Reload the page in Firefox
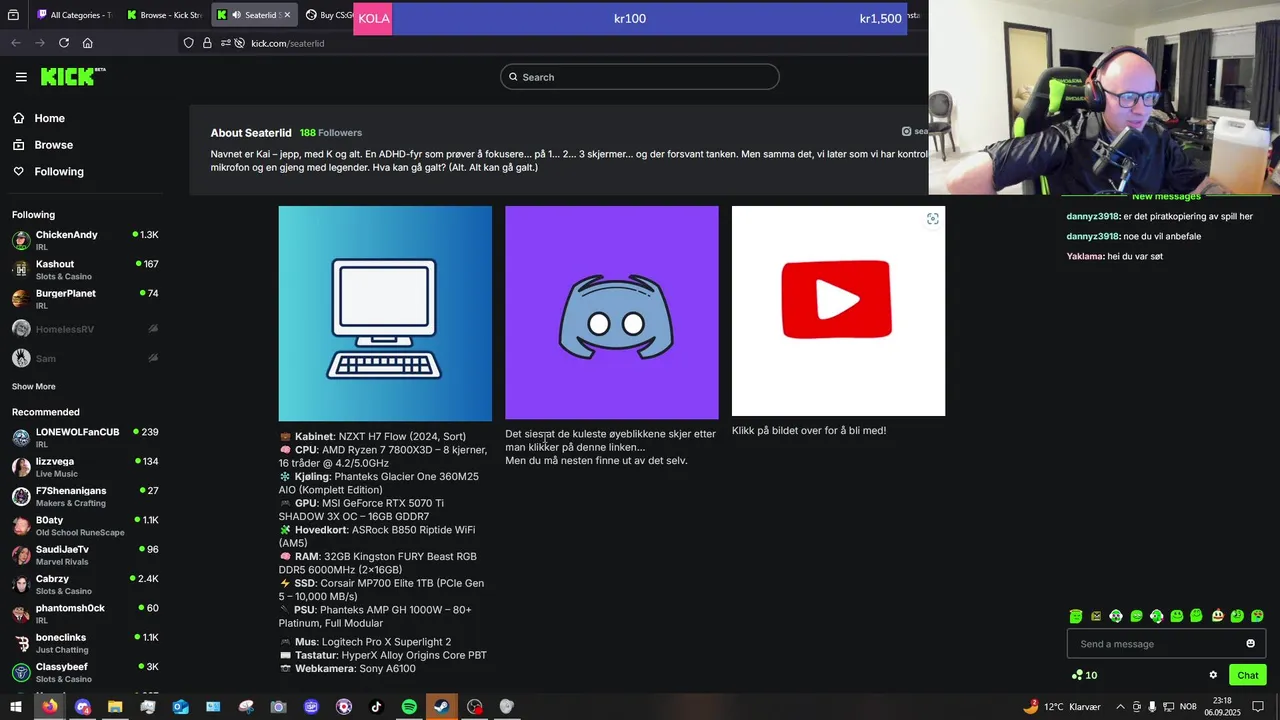The width and height of the screenshot is (1280, 720). coord(64,43)
